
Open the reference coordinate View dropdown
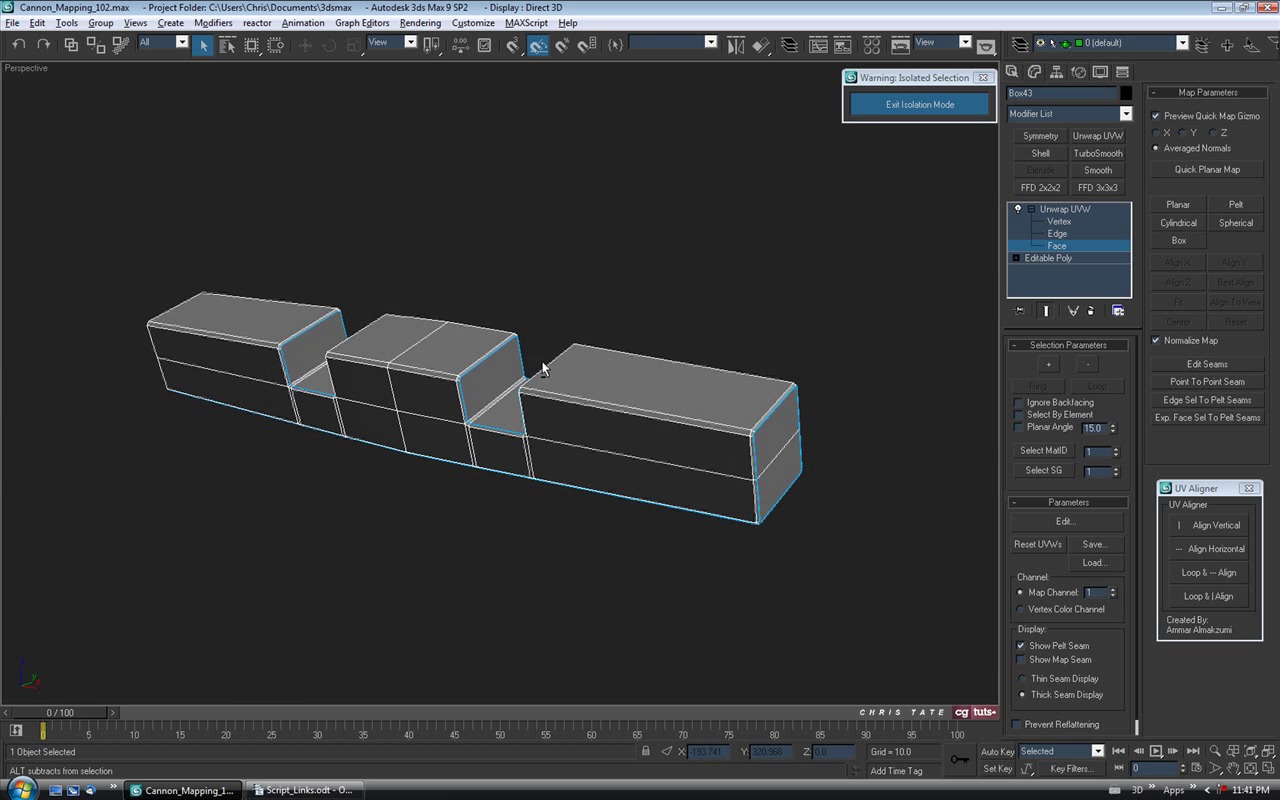pos(410,42)
